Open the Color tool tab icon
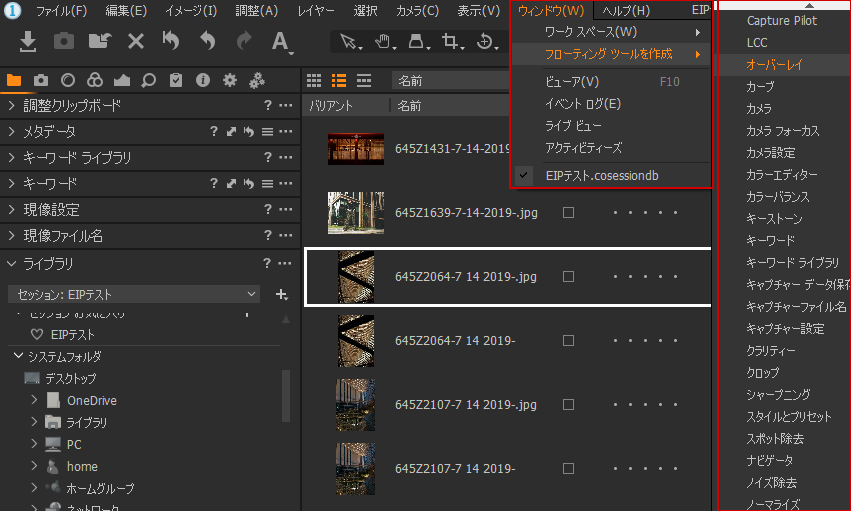Viewport: 851px width, 511px height. tap(94, 80)
